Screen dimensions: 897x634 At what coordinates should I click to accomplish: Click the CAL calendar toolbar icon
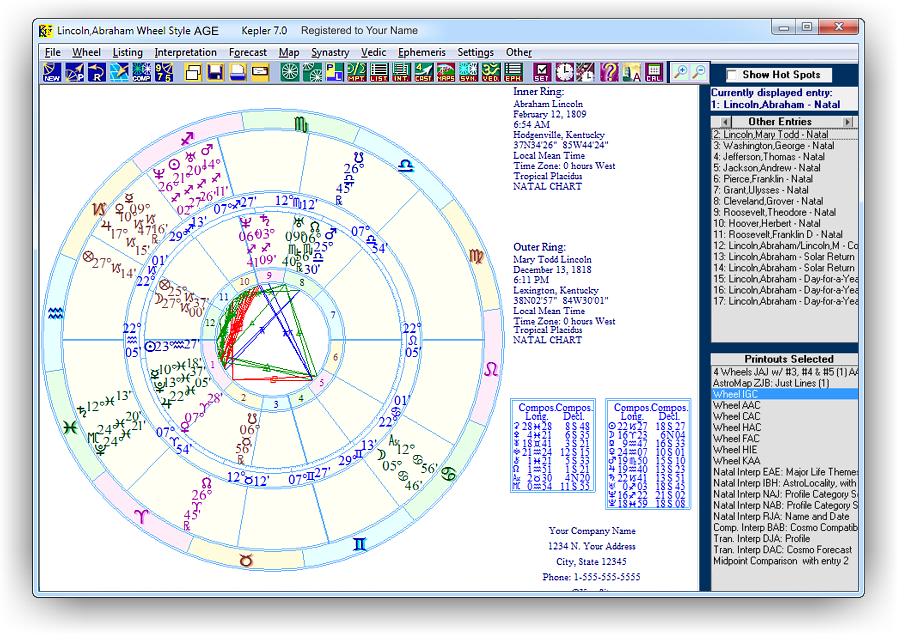pos(653,73)
